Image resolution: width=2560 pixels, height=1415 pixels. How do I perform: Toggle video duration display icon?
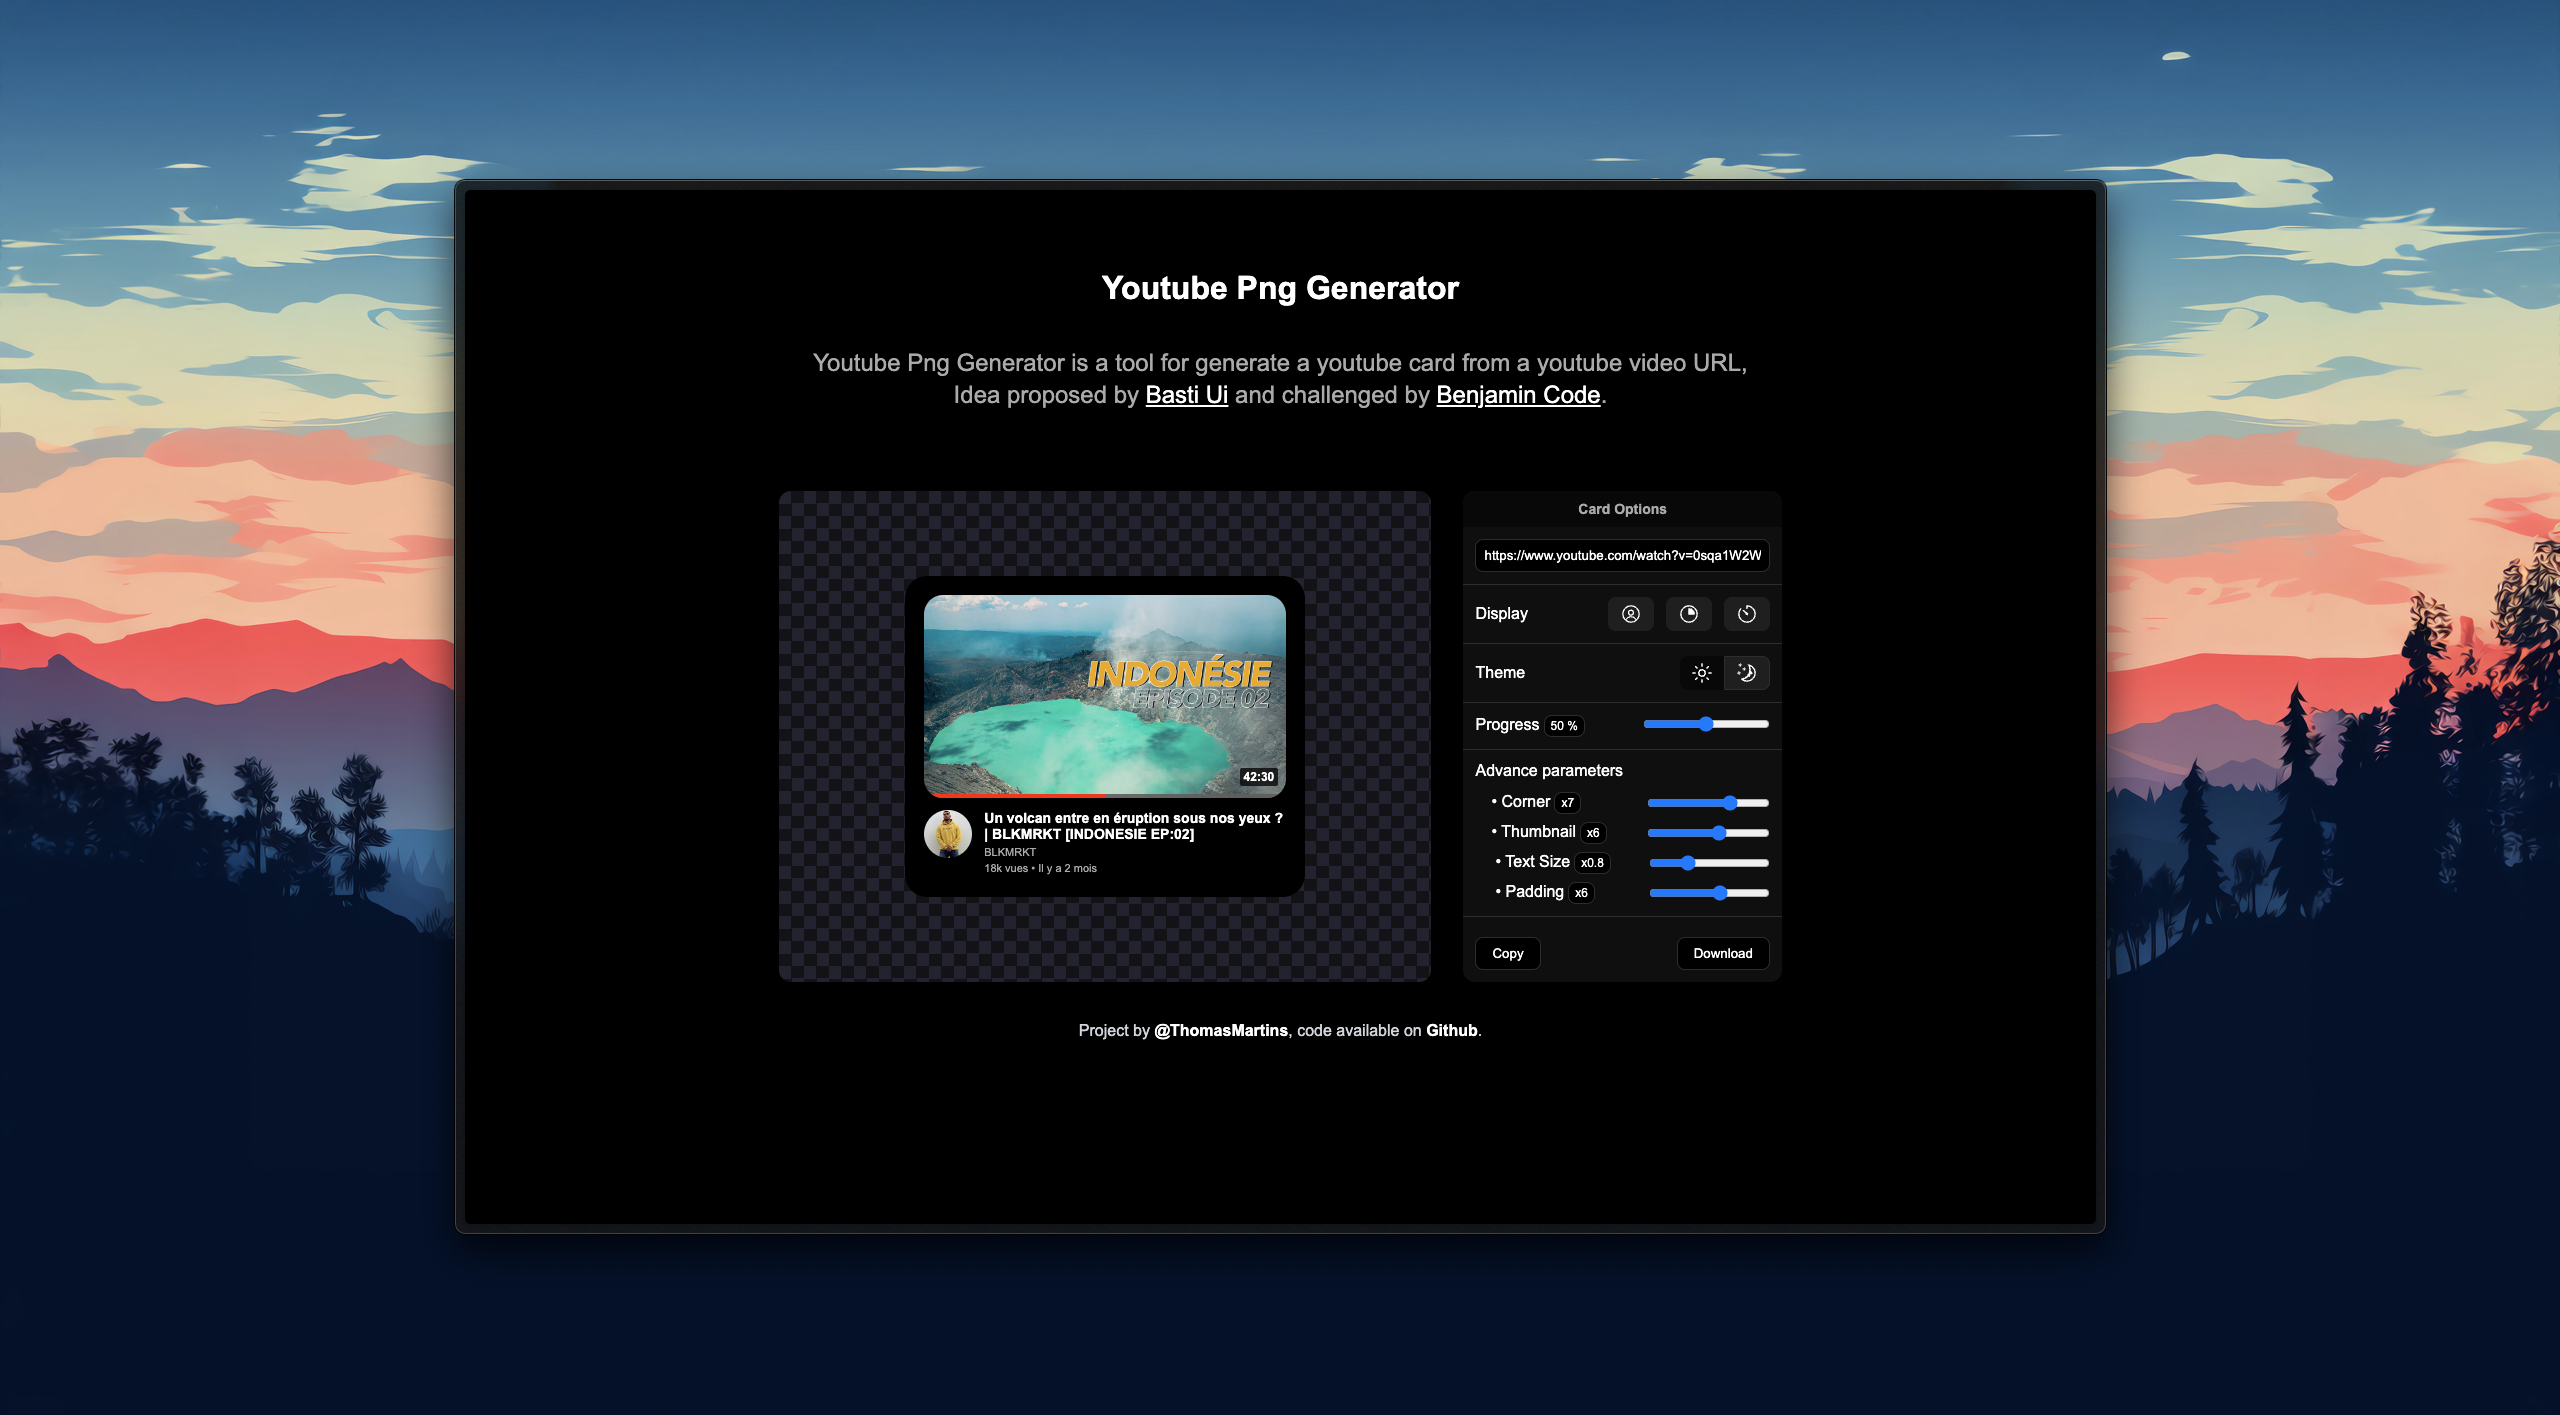(x=1746, y=614)
